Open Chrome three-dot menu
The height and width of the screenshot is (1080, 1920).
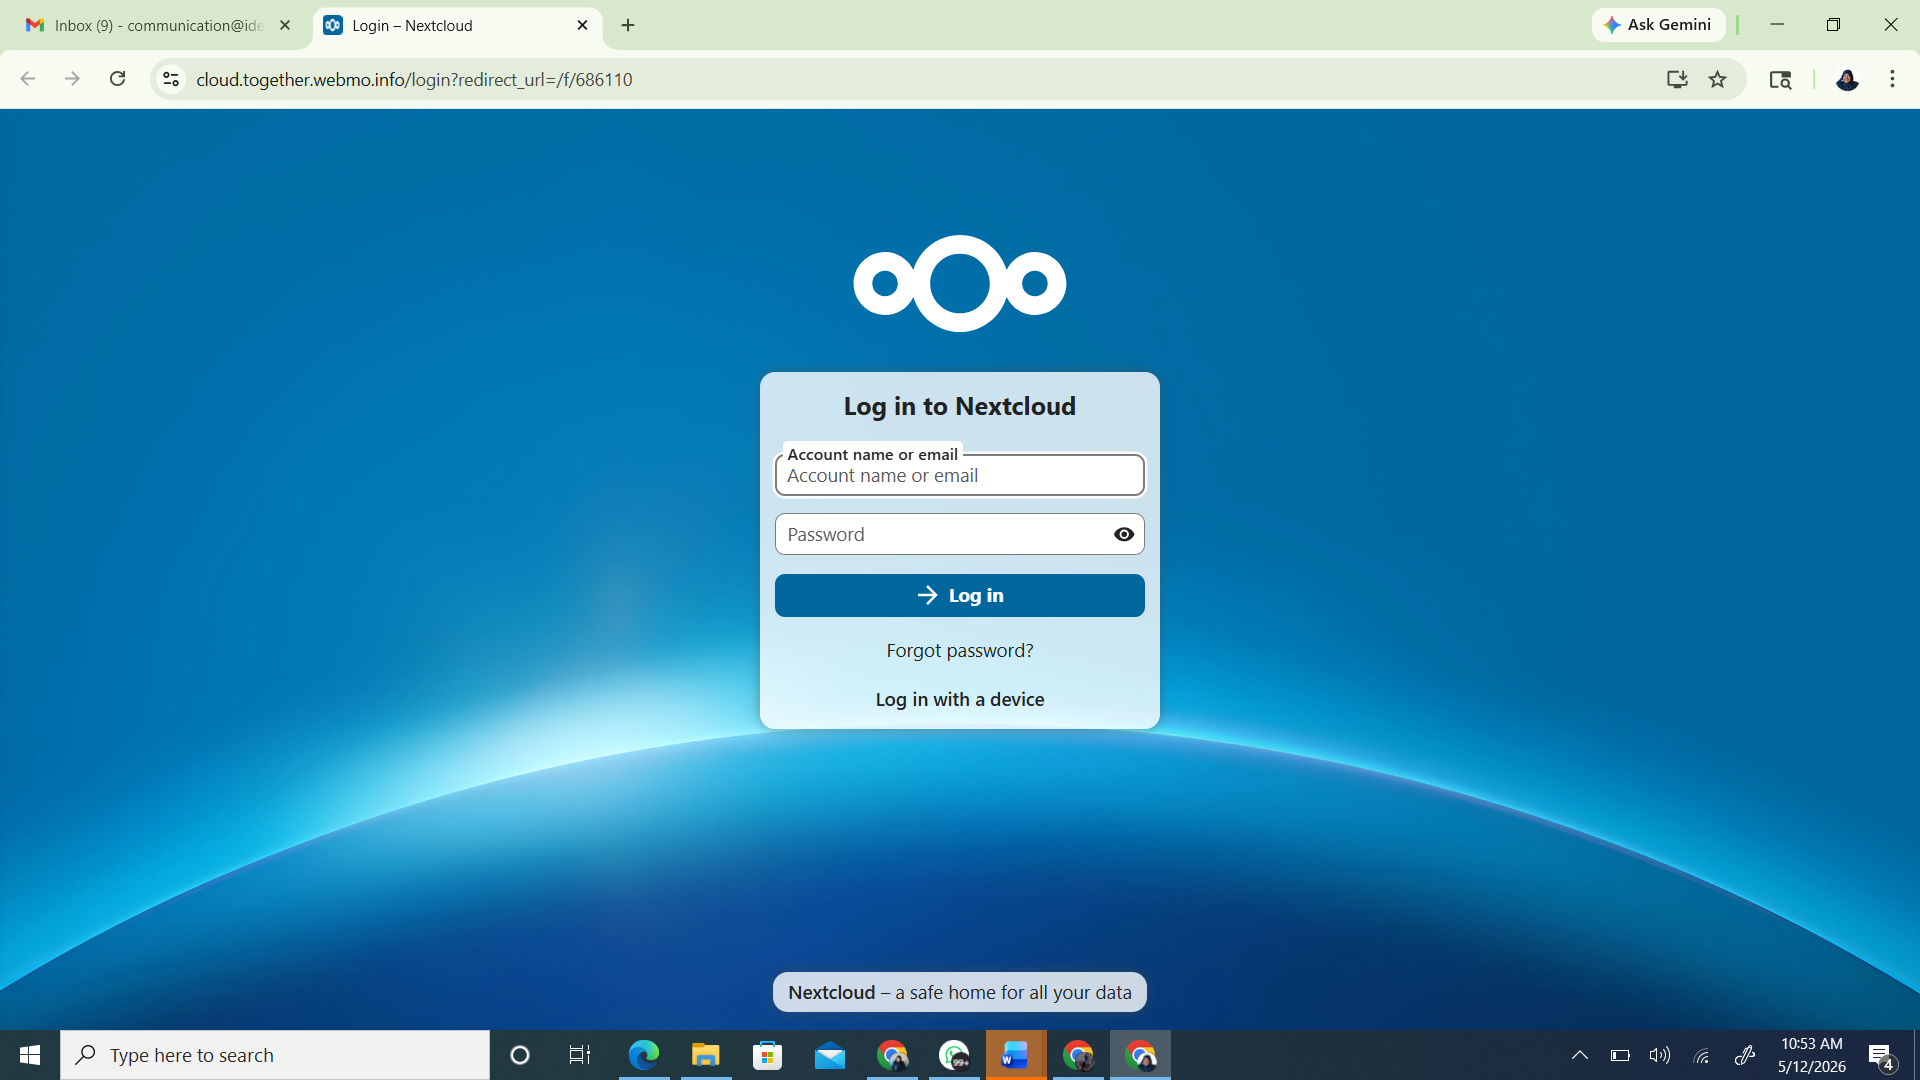tap(1892, 79)
